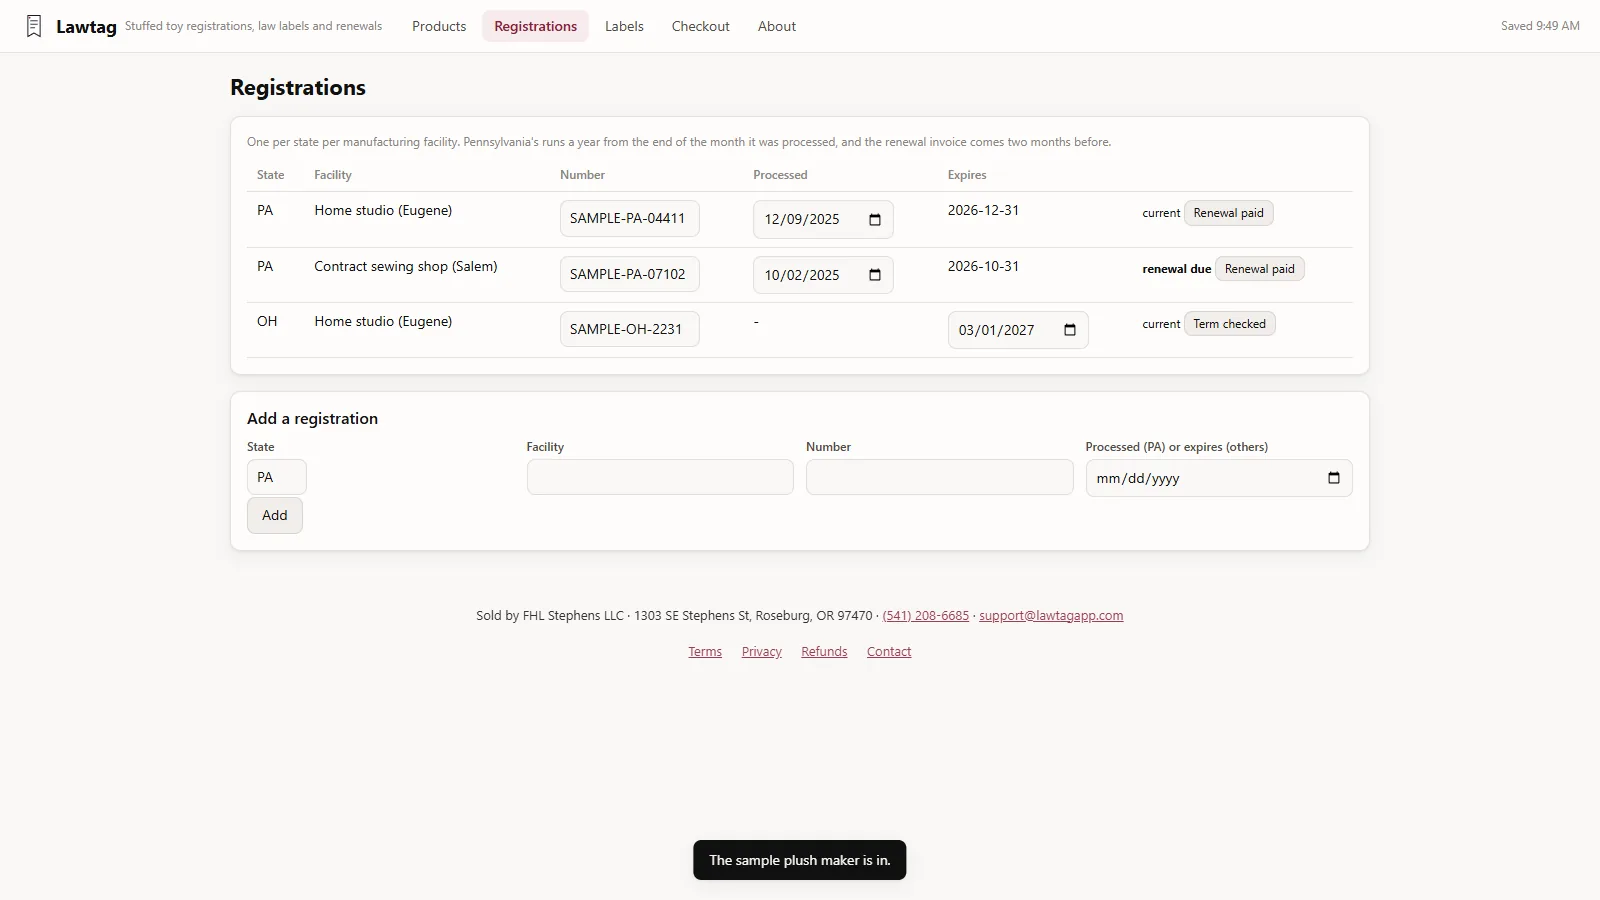
Task: Open calendar picker for 03/01/2027 date
Action: [1070, 330]
